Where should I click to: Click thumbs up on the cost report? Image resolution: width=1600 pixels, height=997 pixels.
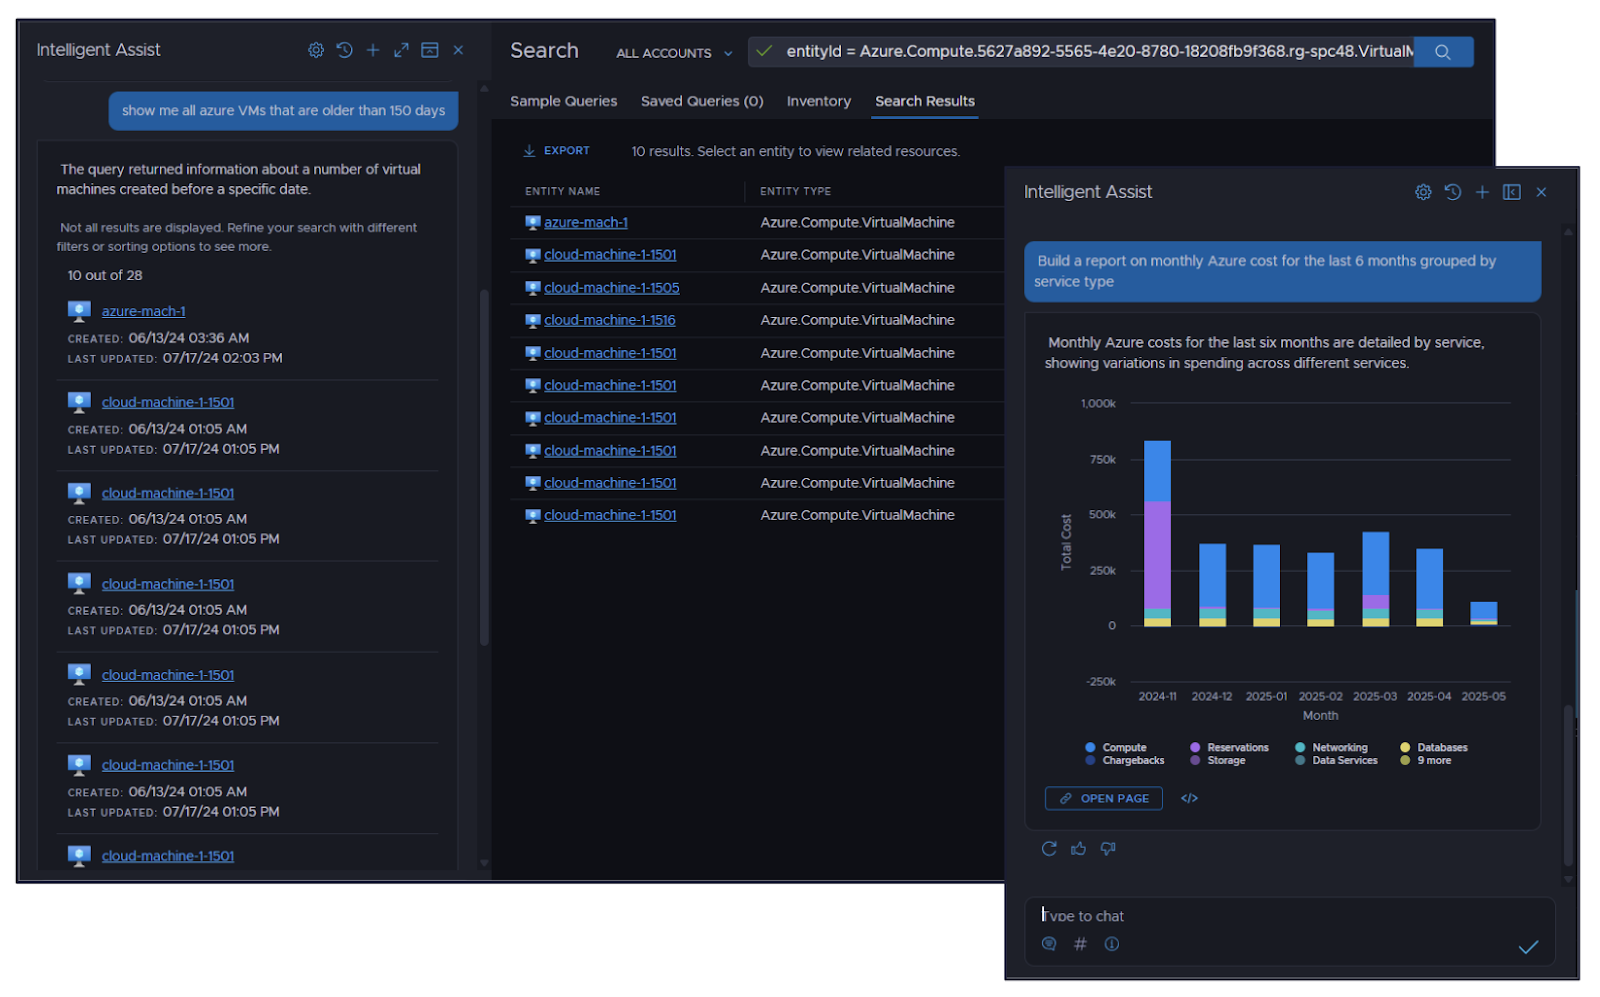point(1078,849)
